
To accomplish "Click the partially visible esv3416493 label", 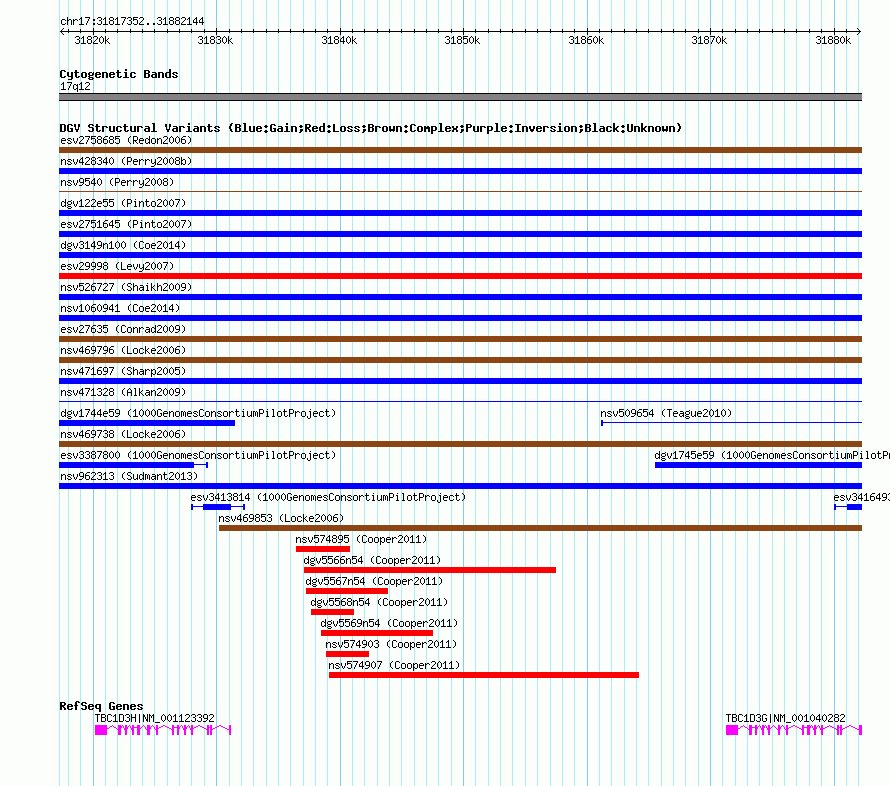I will pos(862,497).
